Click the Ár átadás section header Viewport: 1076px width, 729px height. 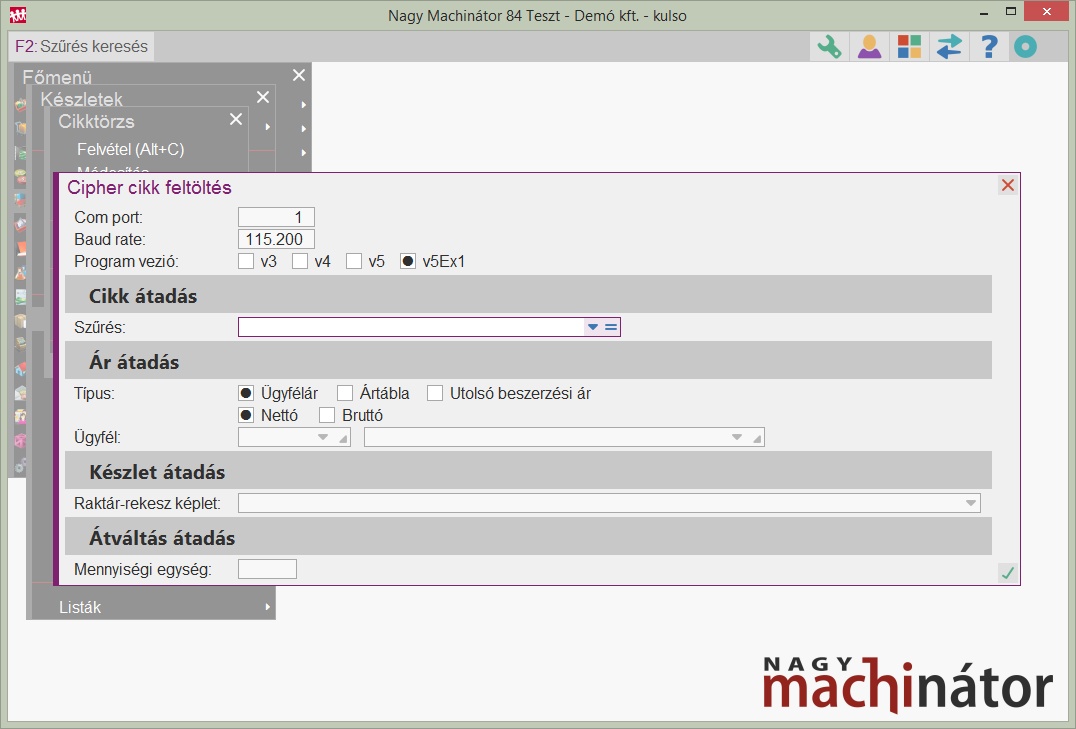click(x=528, y=360)
